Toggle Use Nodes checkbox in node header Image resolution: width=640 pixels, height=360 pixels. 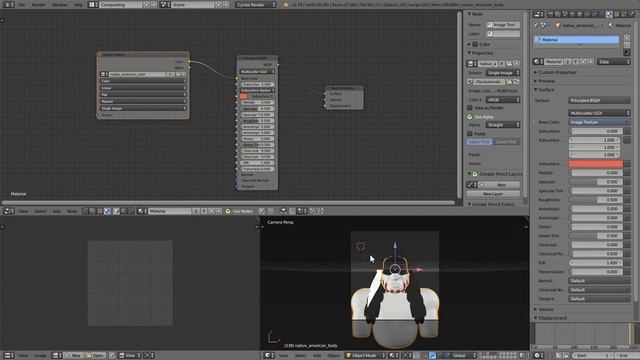228,211
